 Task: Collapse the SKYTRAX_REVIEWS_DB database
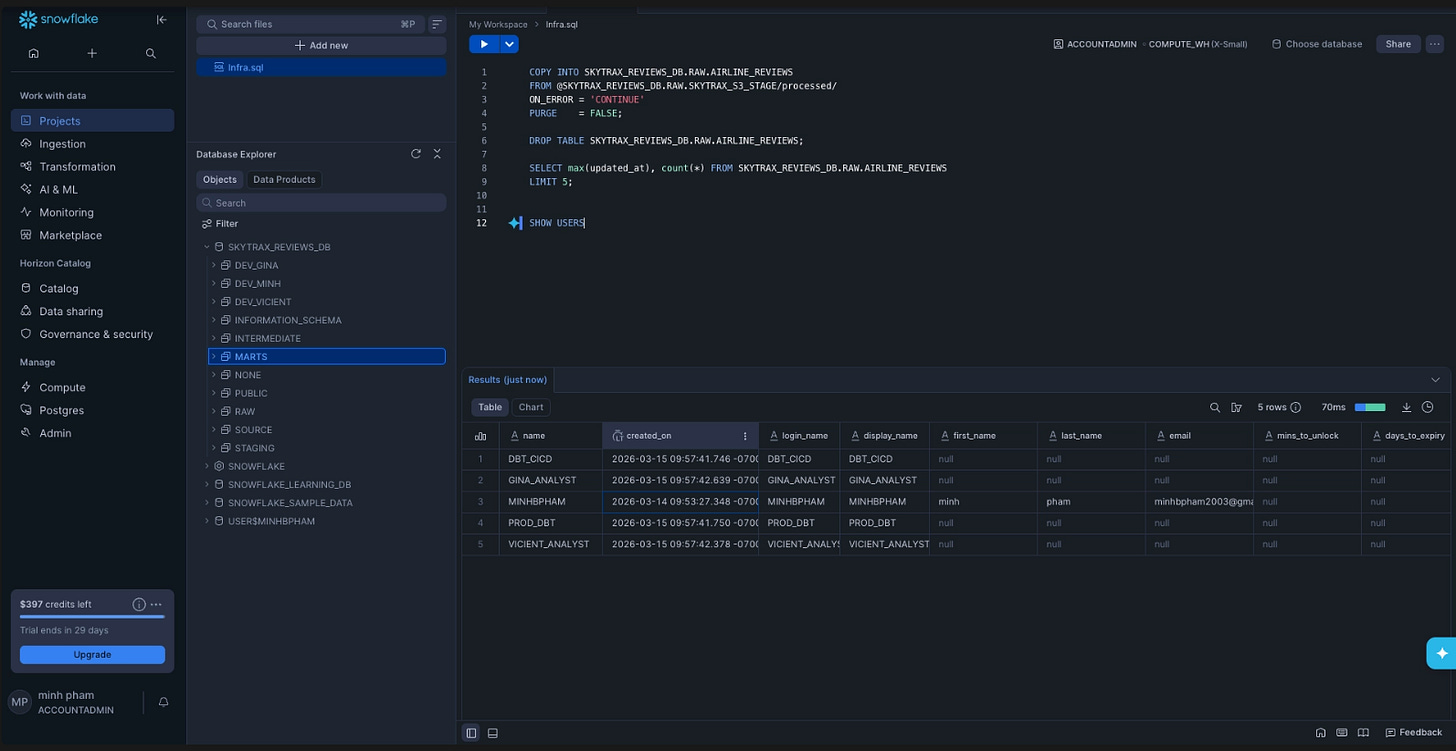207,247
